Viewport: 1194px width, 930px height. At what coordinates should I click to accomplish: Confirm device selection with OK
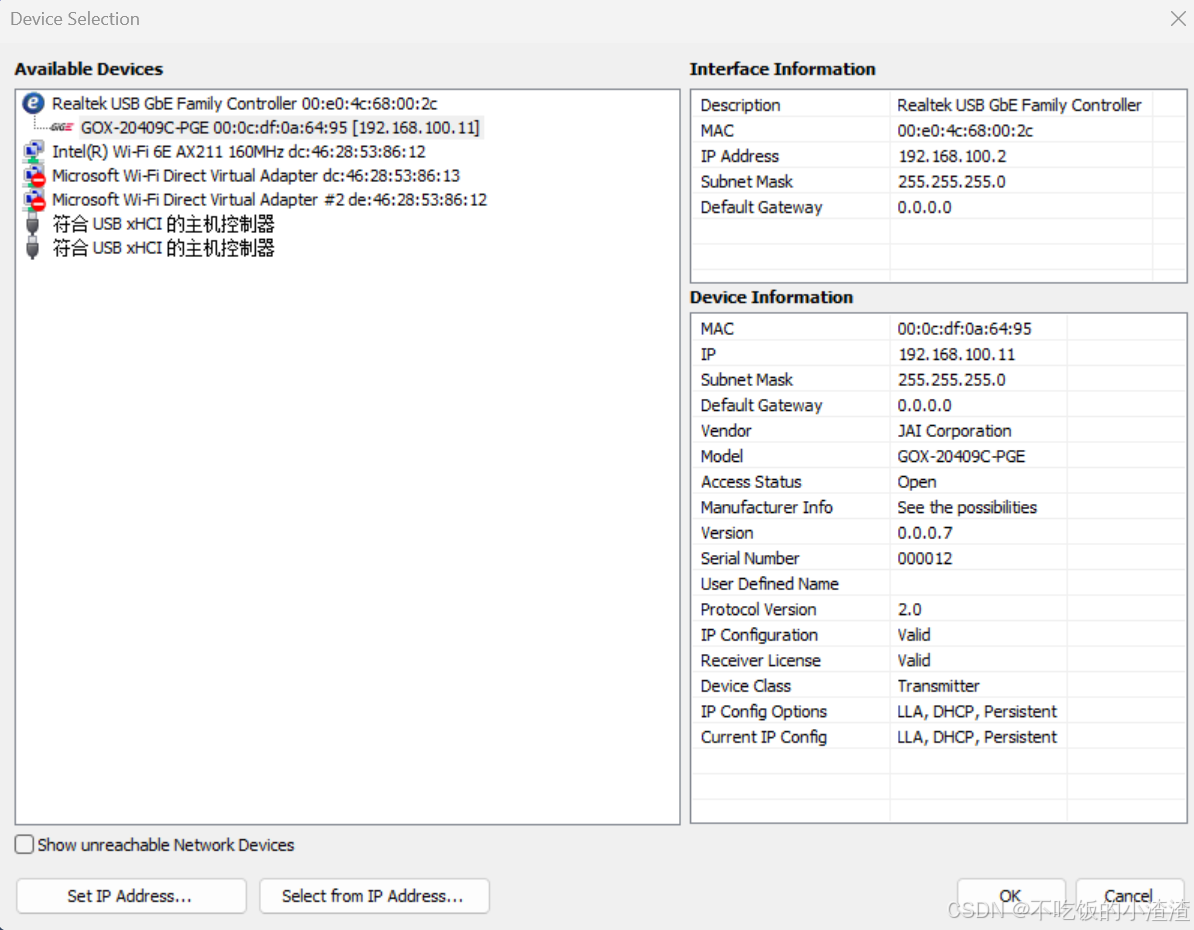[x=1010, y=895]
